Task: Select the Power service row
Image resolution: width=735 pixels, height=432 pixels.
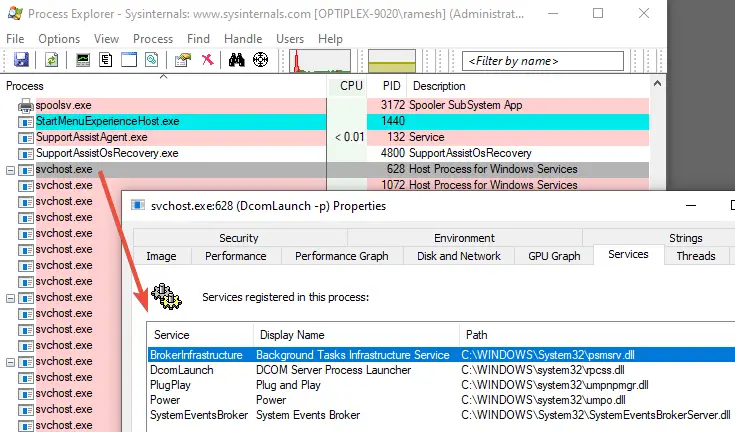Action: coord(442,400)
